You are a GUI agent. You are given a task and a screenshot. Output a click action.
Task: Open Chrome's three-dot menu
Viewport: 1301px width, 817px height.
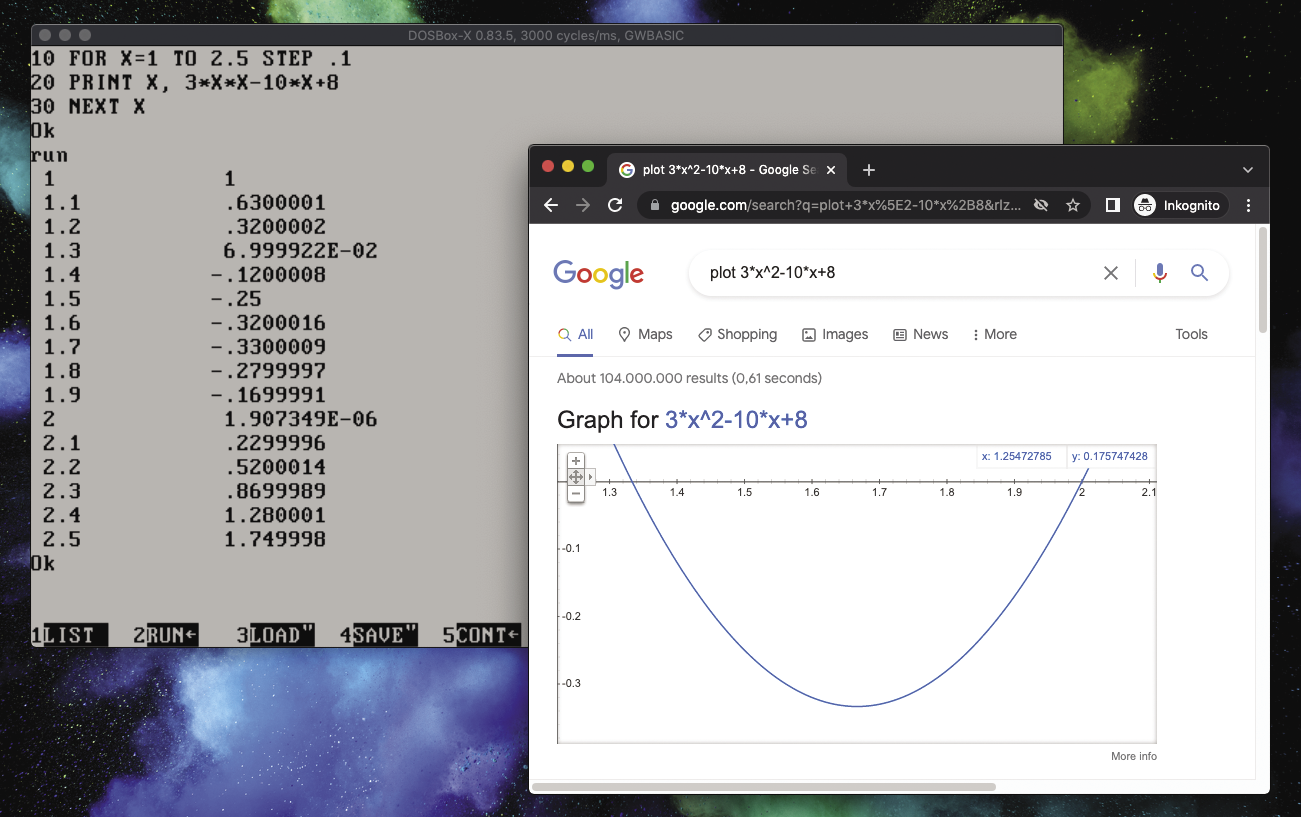[1248, 205]
